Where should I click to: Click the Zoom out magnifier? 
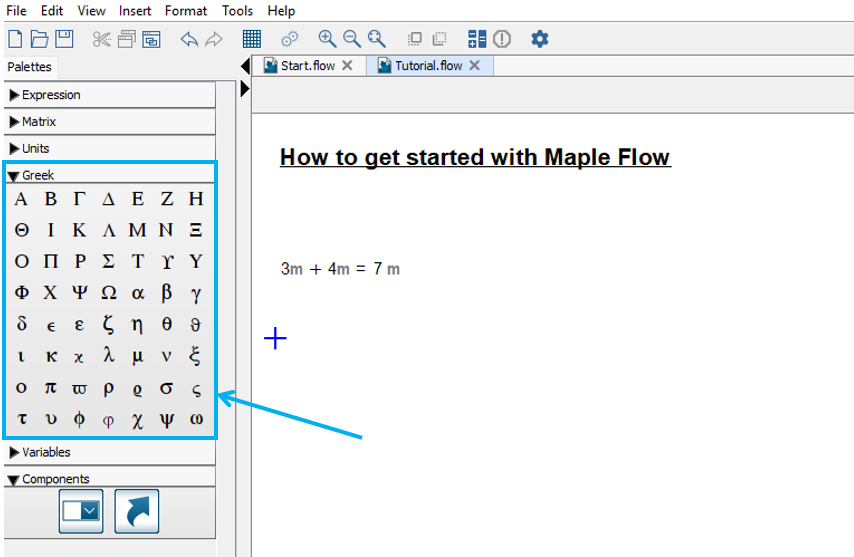click(352, 39)
